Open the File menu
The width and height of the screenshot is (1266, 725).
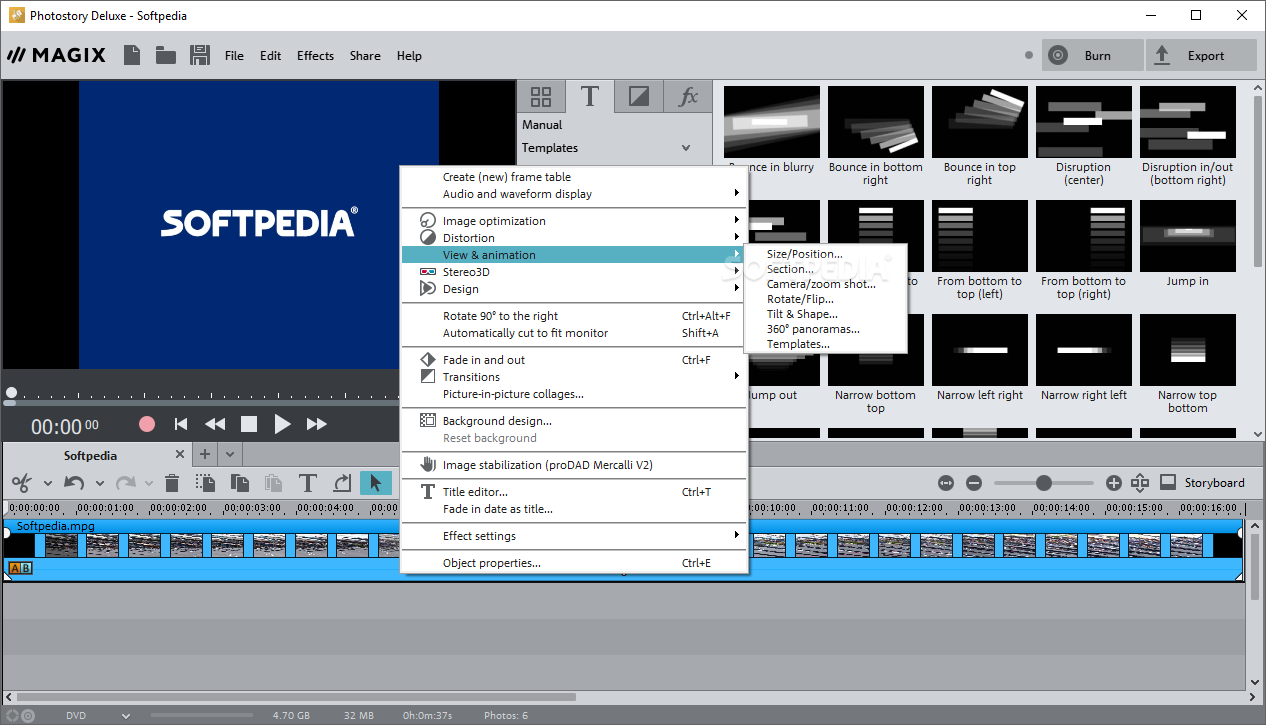click(234, 56)
